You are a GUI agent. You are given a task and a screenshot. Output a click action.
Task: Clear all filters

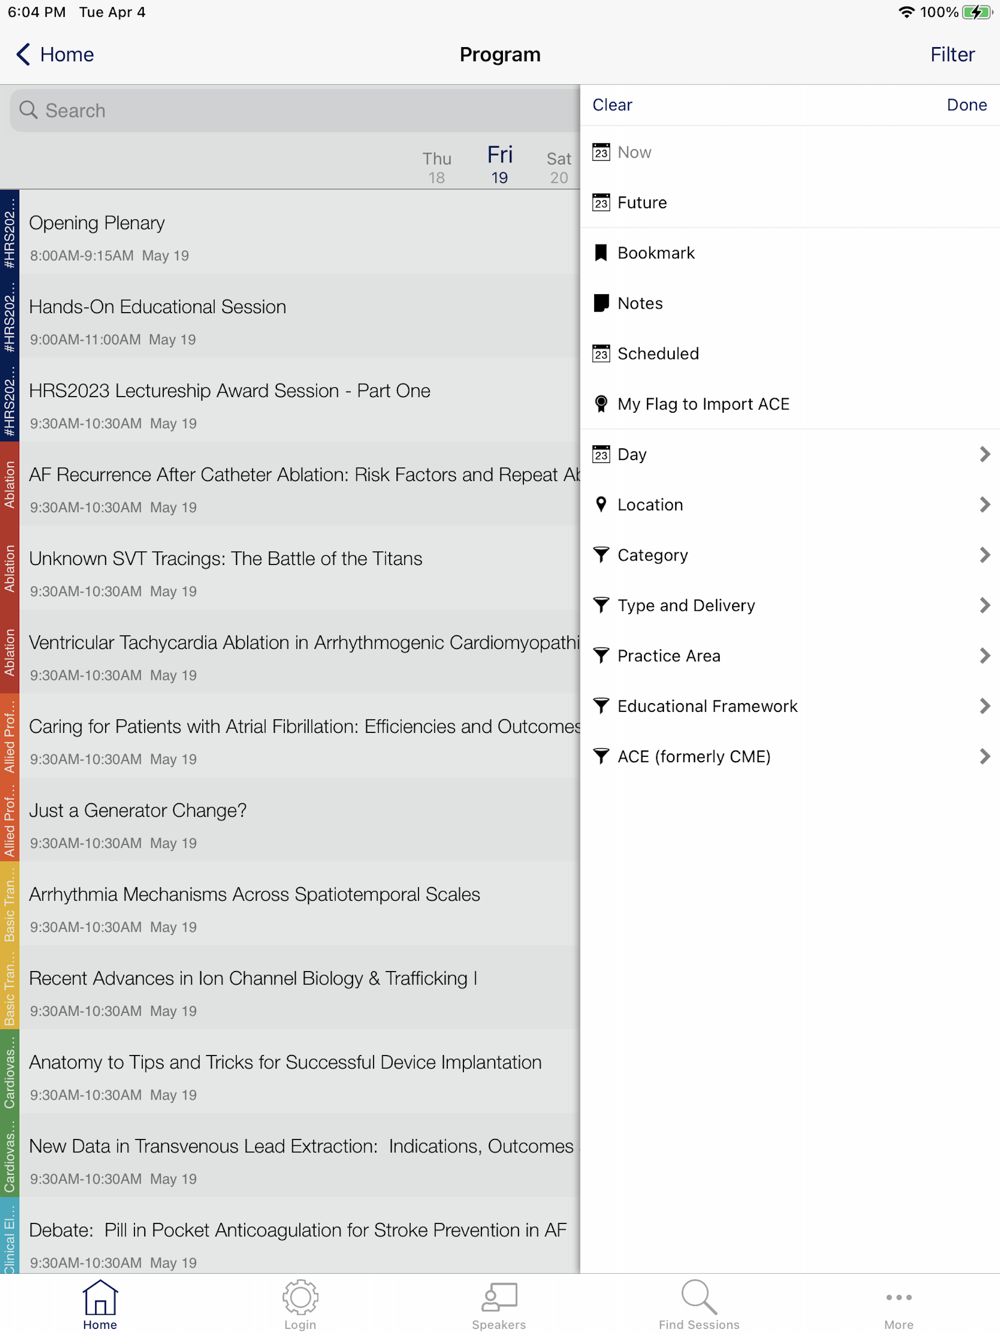click(x=612, y=105)
